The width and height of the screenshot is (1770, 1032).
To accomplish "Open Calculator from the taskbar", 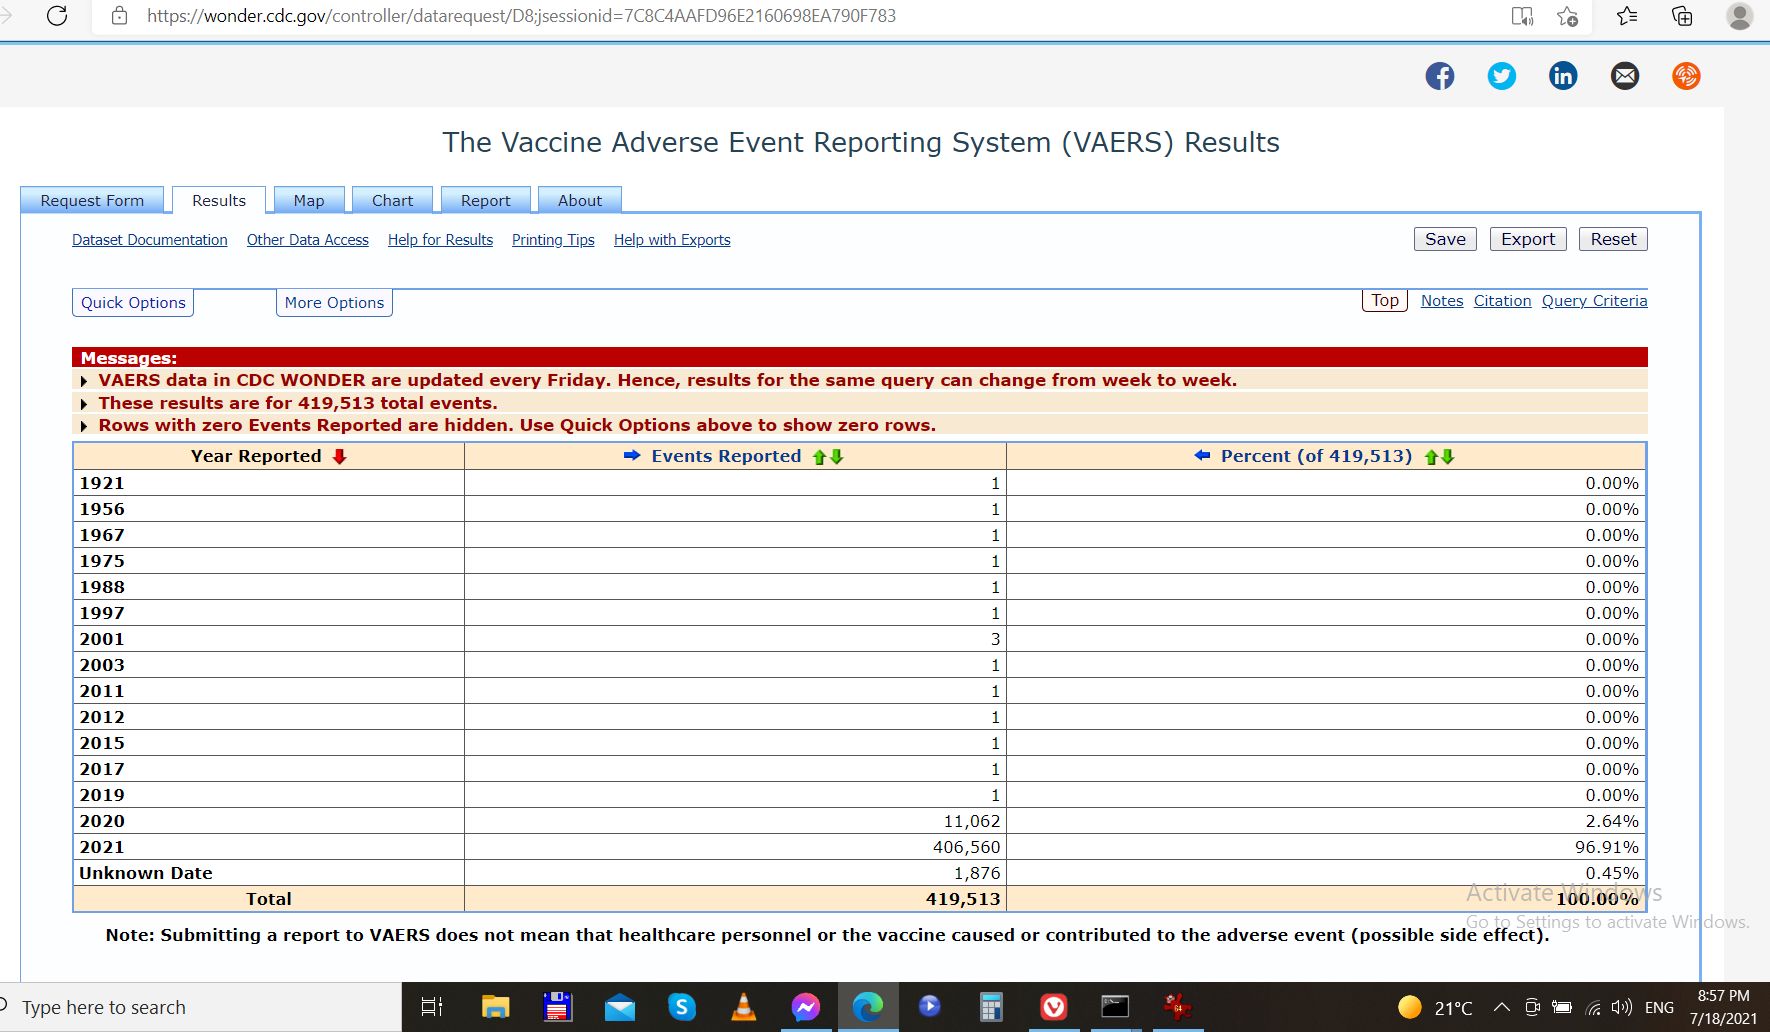I will coord(991,1007).
